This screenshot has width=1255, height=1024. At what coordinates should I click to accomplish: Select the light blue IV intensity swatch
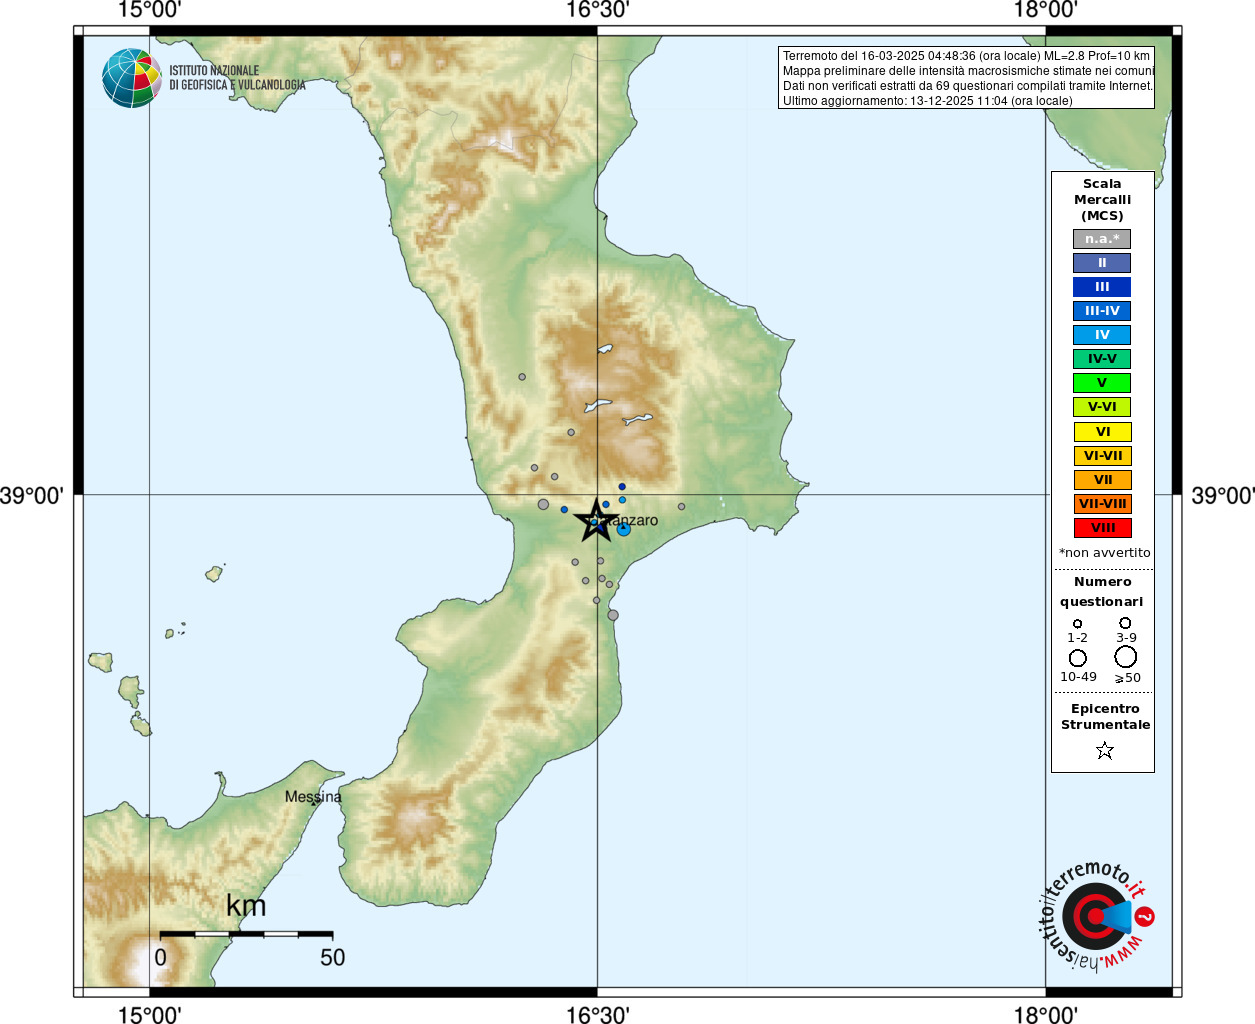pyautogui.click(x=1102, y=335)
